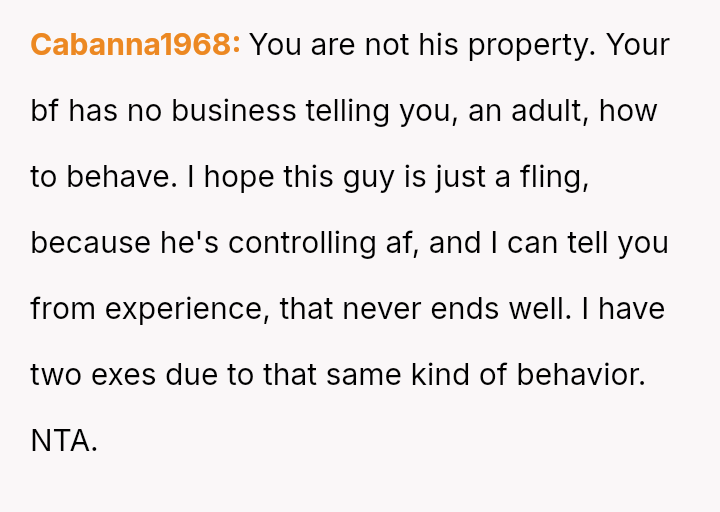Click the "NTA." verdict text

pos(64,442)
